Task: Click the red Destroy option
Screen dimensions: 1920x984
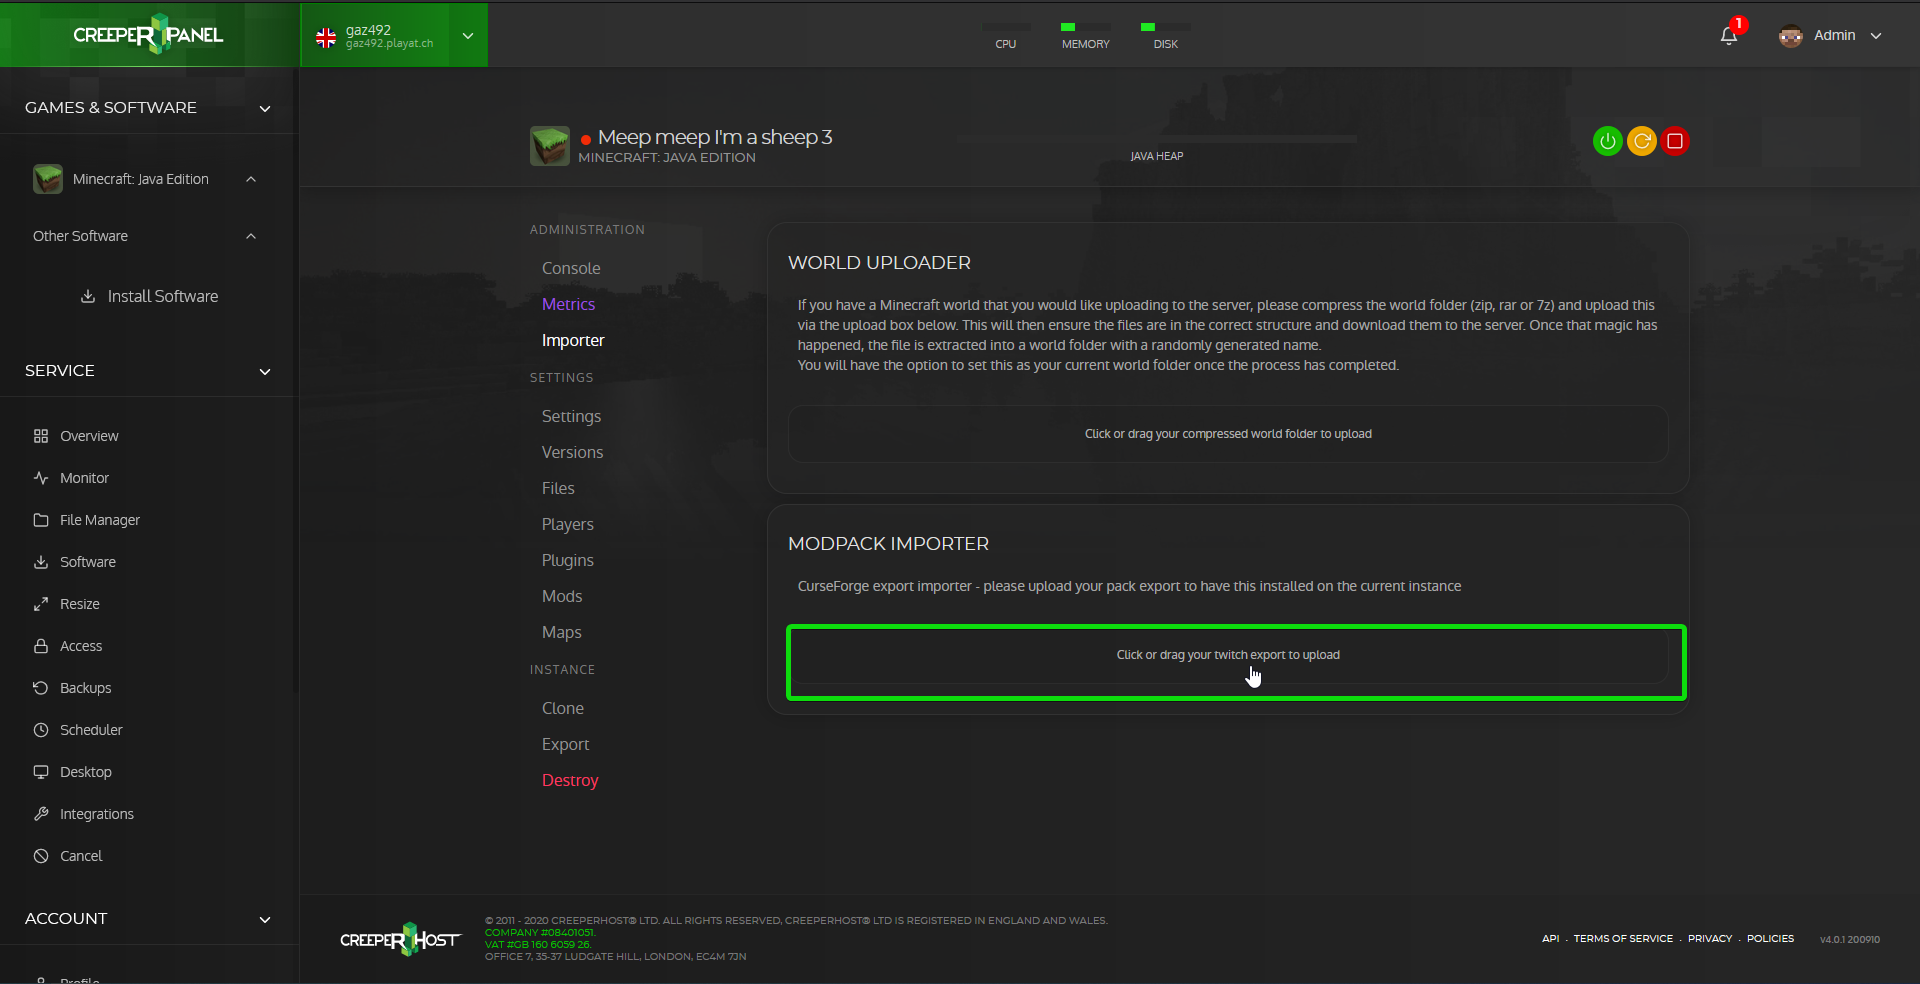Action: tap(570, 780)
